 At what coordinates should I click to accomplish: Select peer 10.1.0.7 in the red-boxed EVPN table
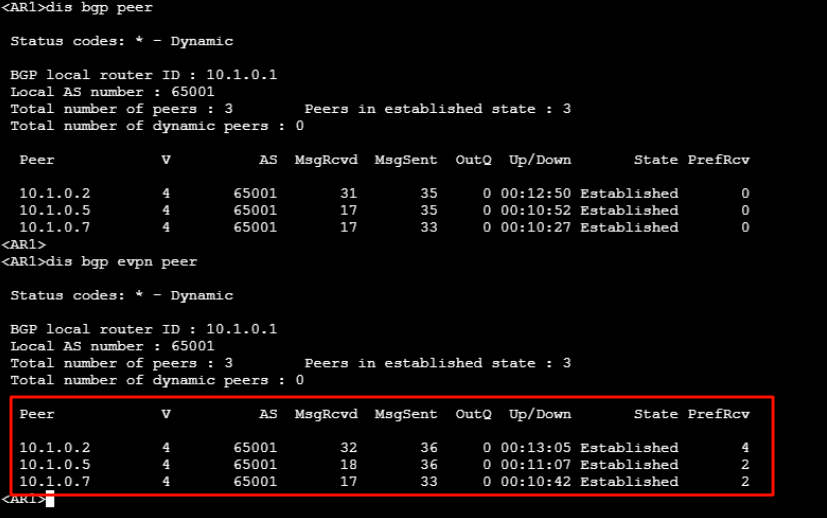55,481
